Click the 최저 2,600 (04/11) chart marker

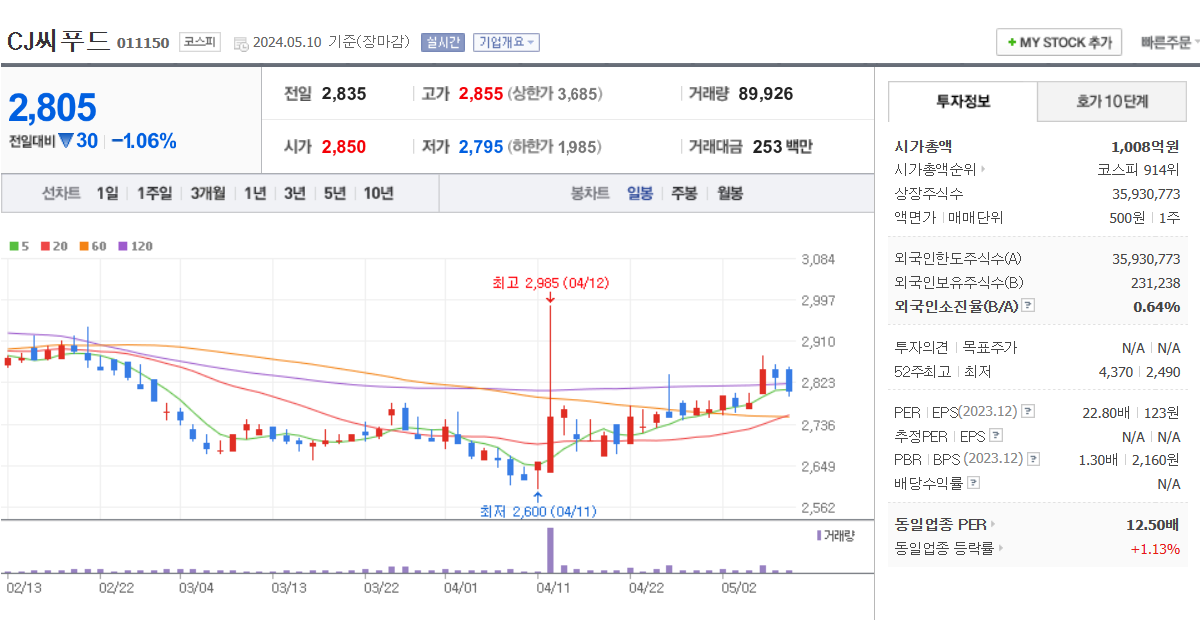point(538,511)
